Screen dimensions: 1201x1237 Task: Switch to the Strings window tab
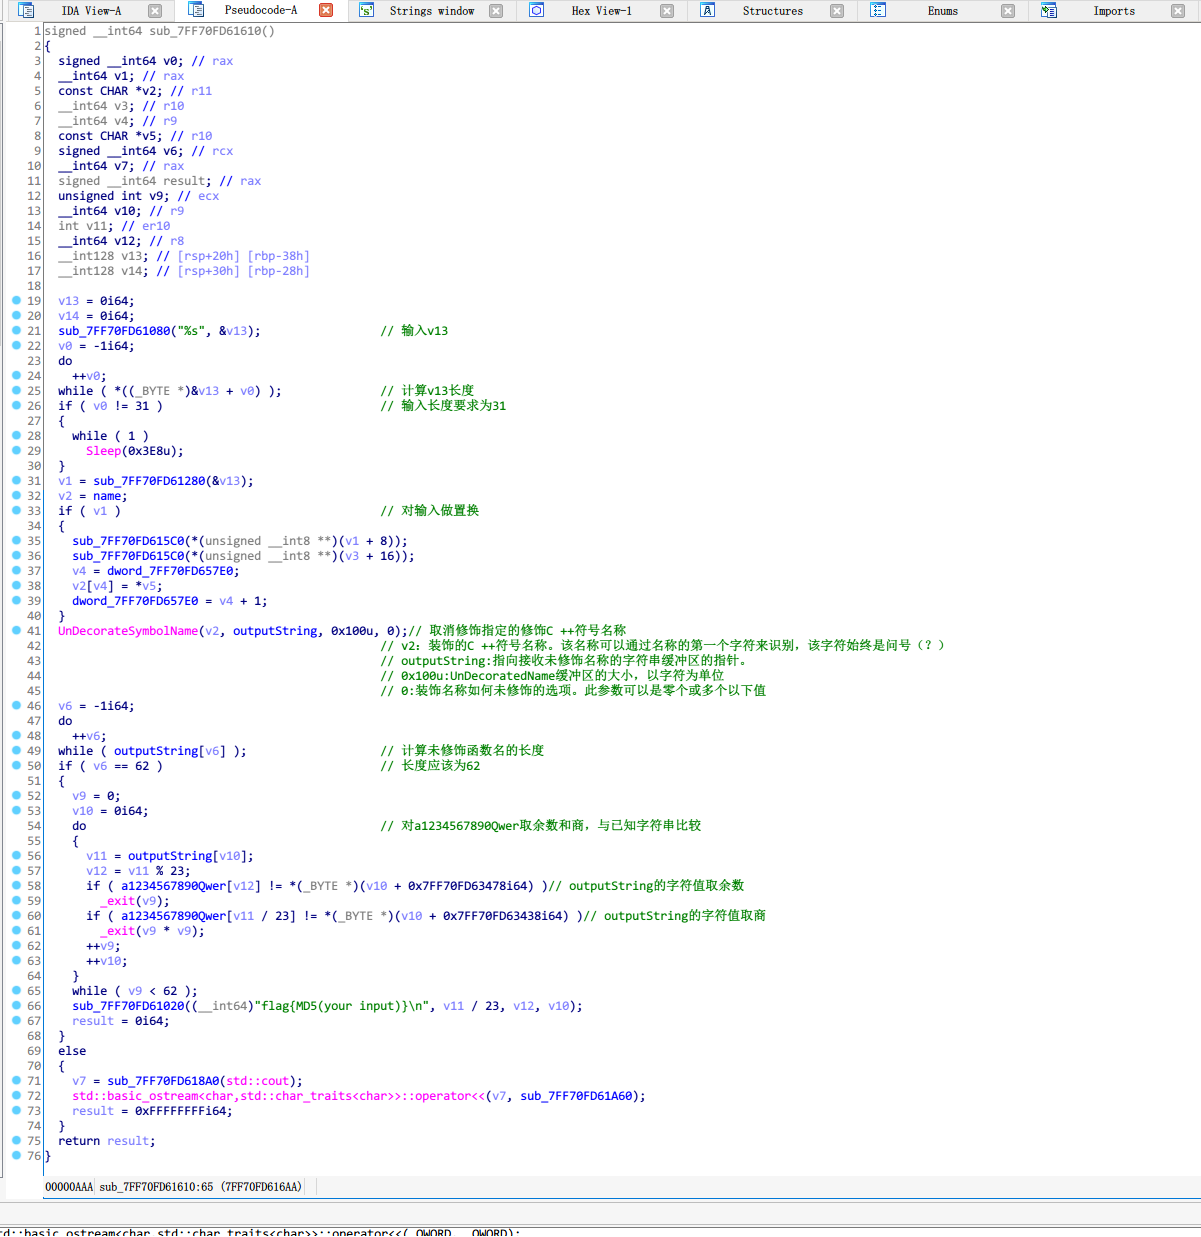pyautogui.click(x=432, y=11)
